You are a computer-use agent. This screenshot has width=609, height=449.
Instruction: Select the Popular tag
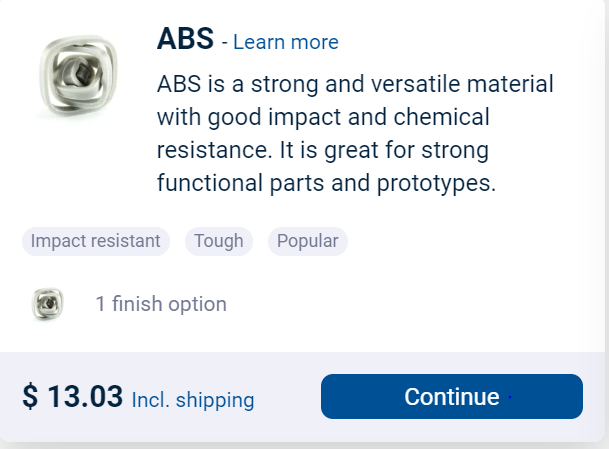coord(308,241)
